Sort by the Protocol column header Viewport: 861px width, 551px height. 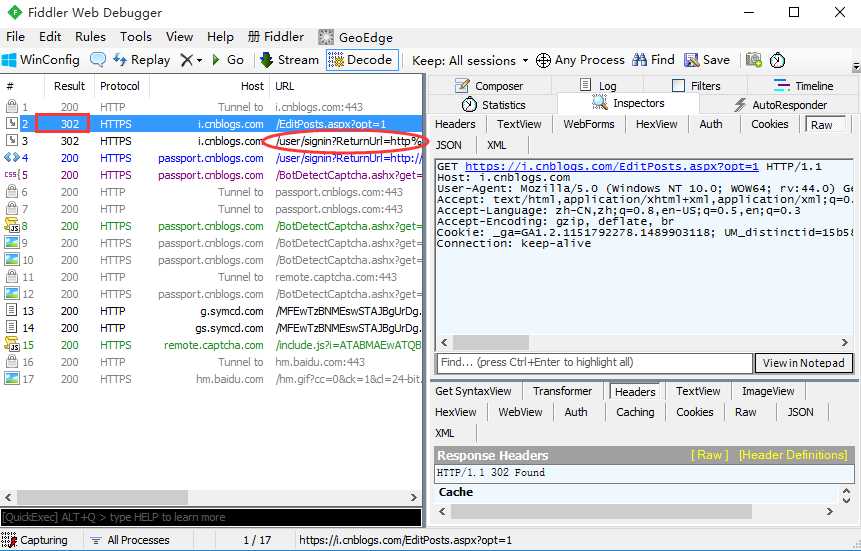pyautogui.click(x=120, y=86)
